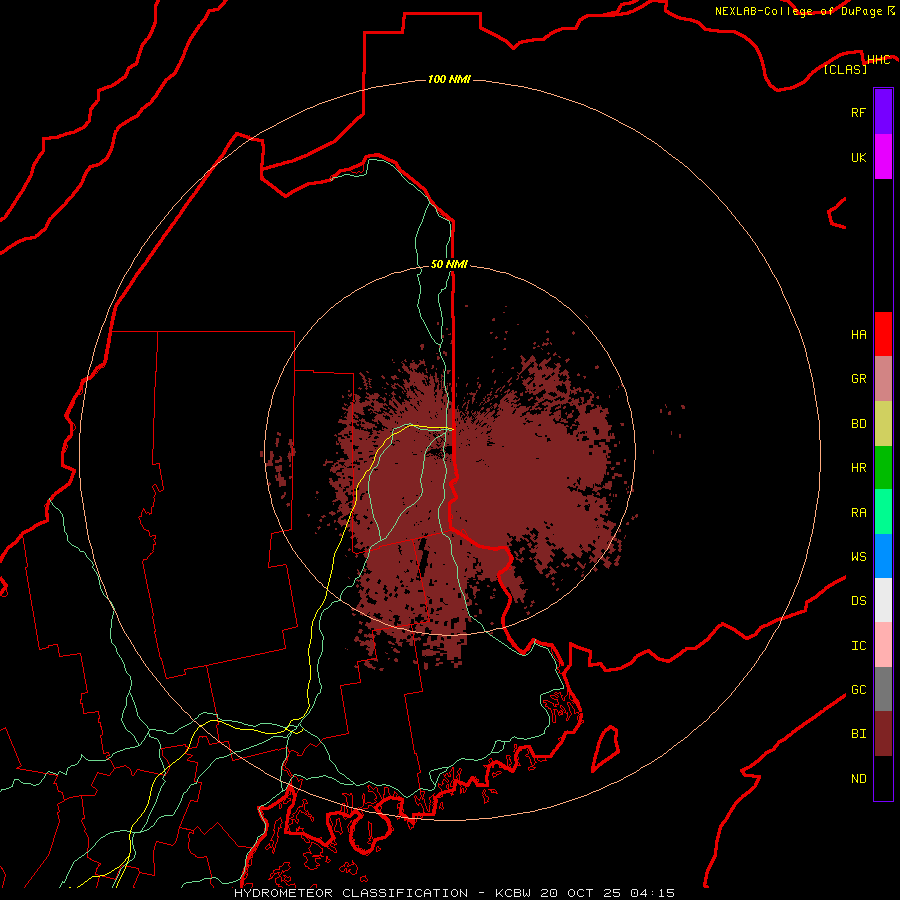Click the GR legend label

[x=858, y=379]
